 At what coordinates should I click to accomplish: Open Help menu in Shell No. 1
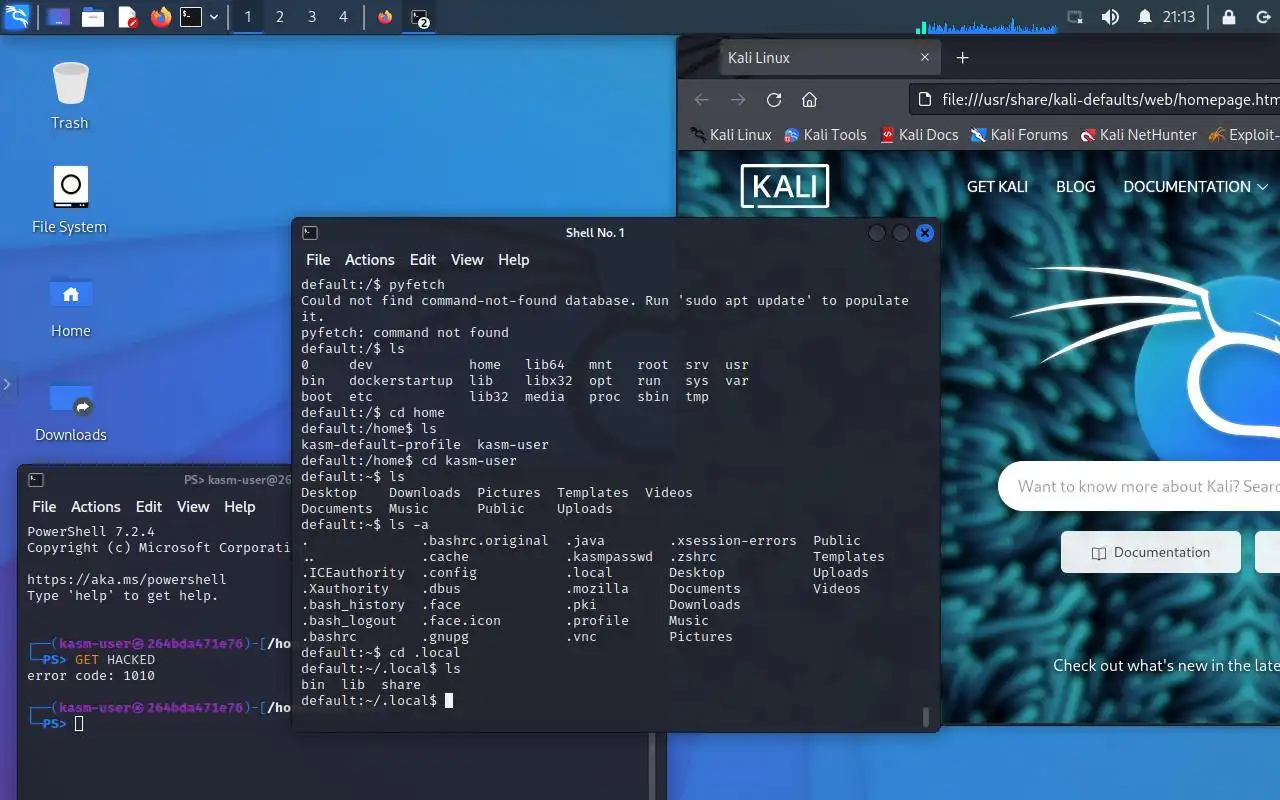click(x=513, y=260)
